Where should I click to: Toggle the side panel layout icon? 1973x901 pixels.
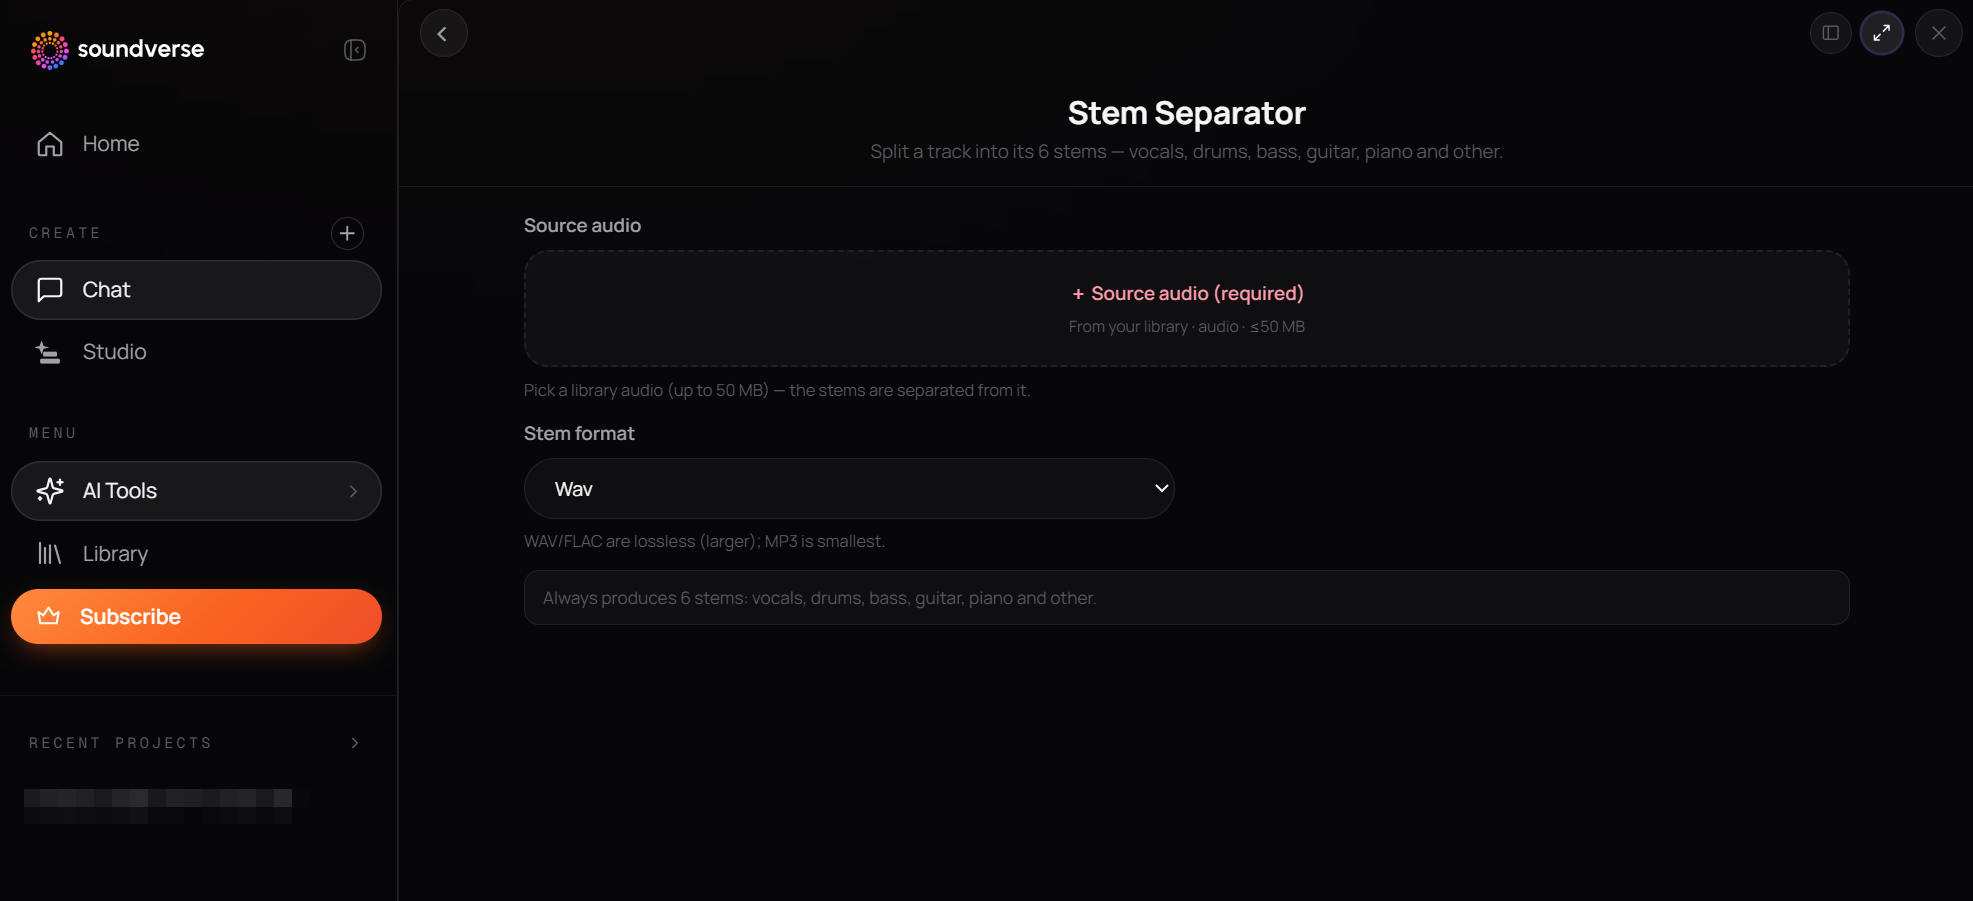[x=1830, y=33]
